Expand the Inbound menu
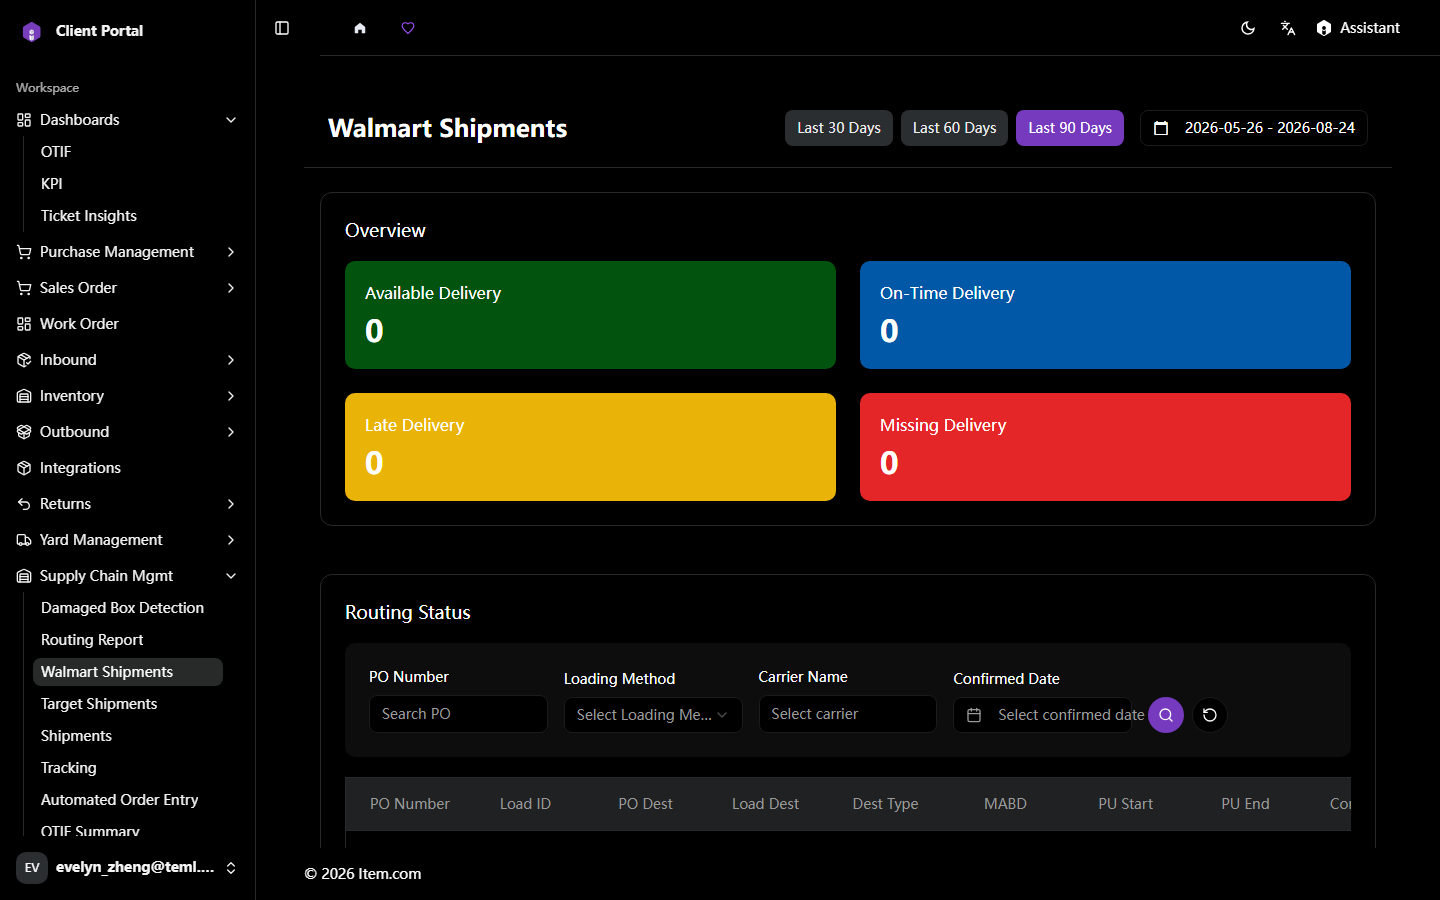Viewport: 1440px width, 900px height. [126, 360]
